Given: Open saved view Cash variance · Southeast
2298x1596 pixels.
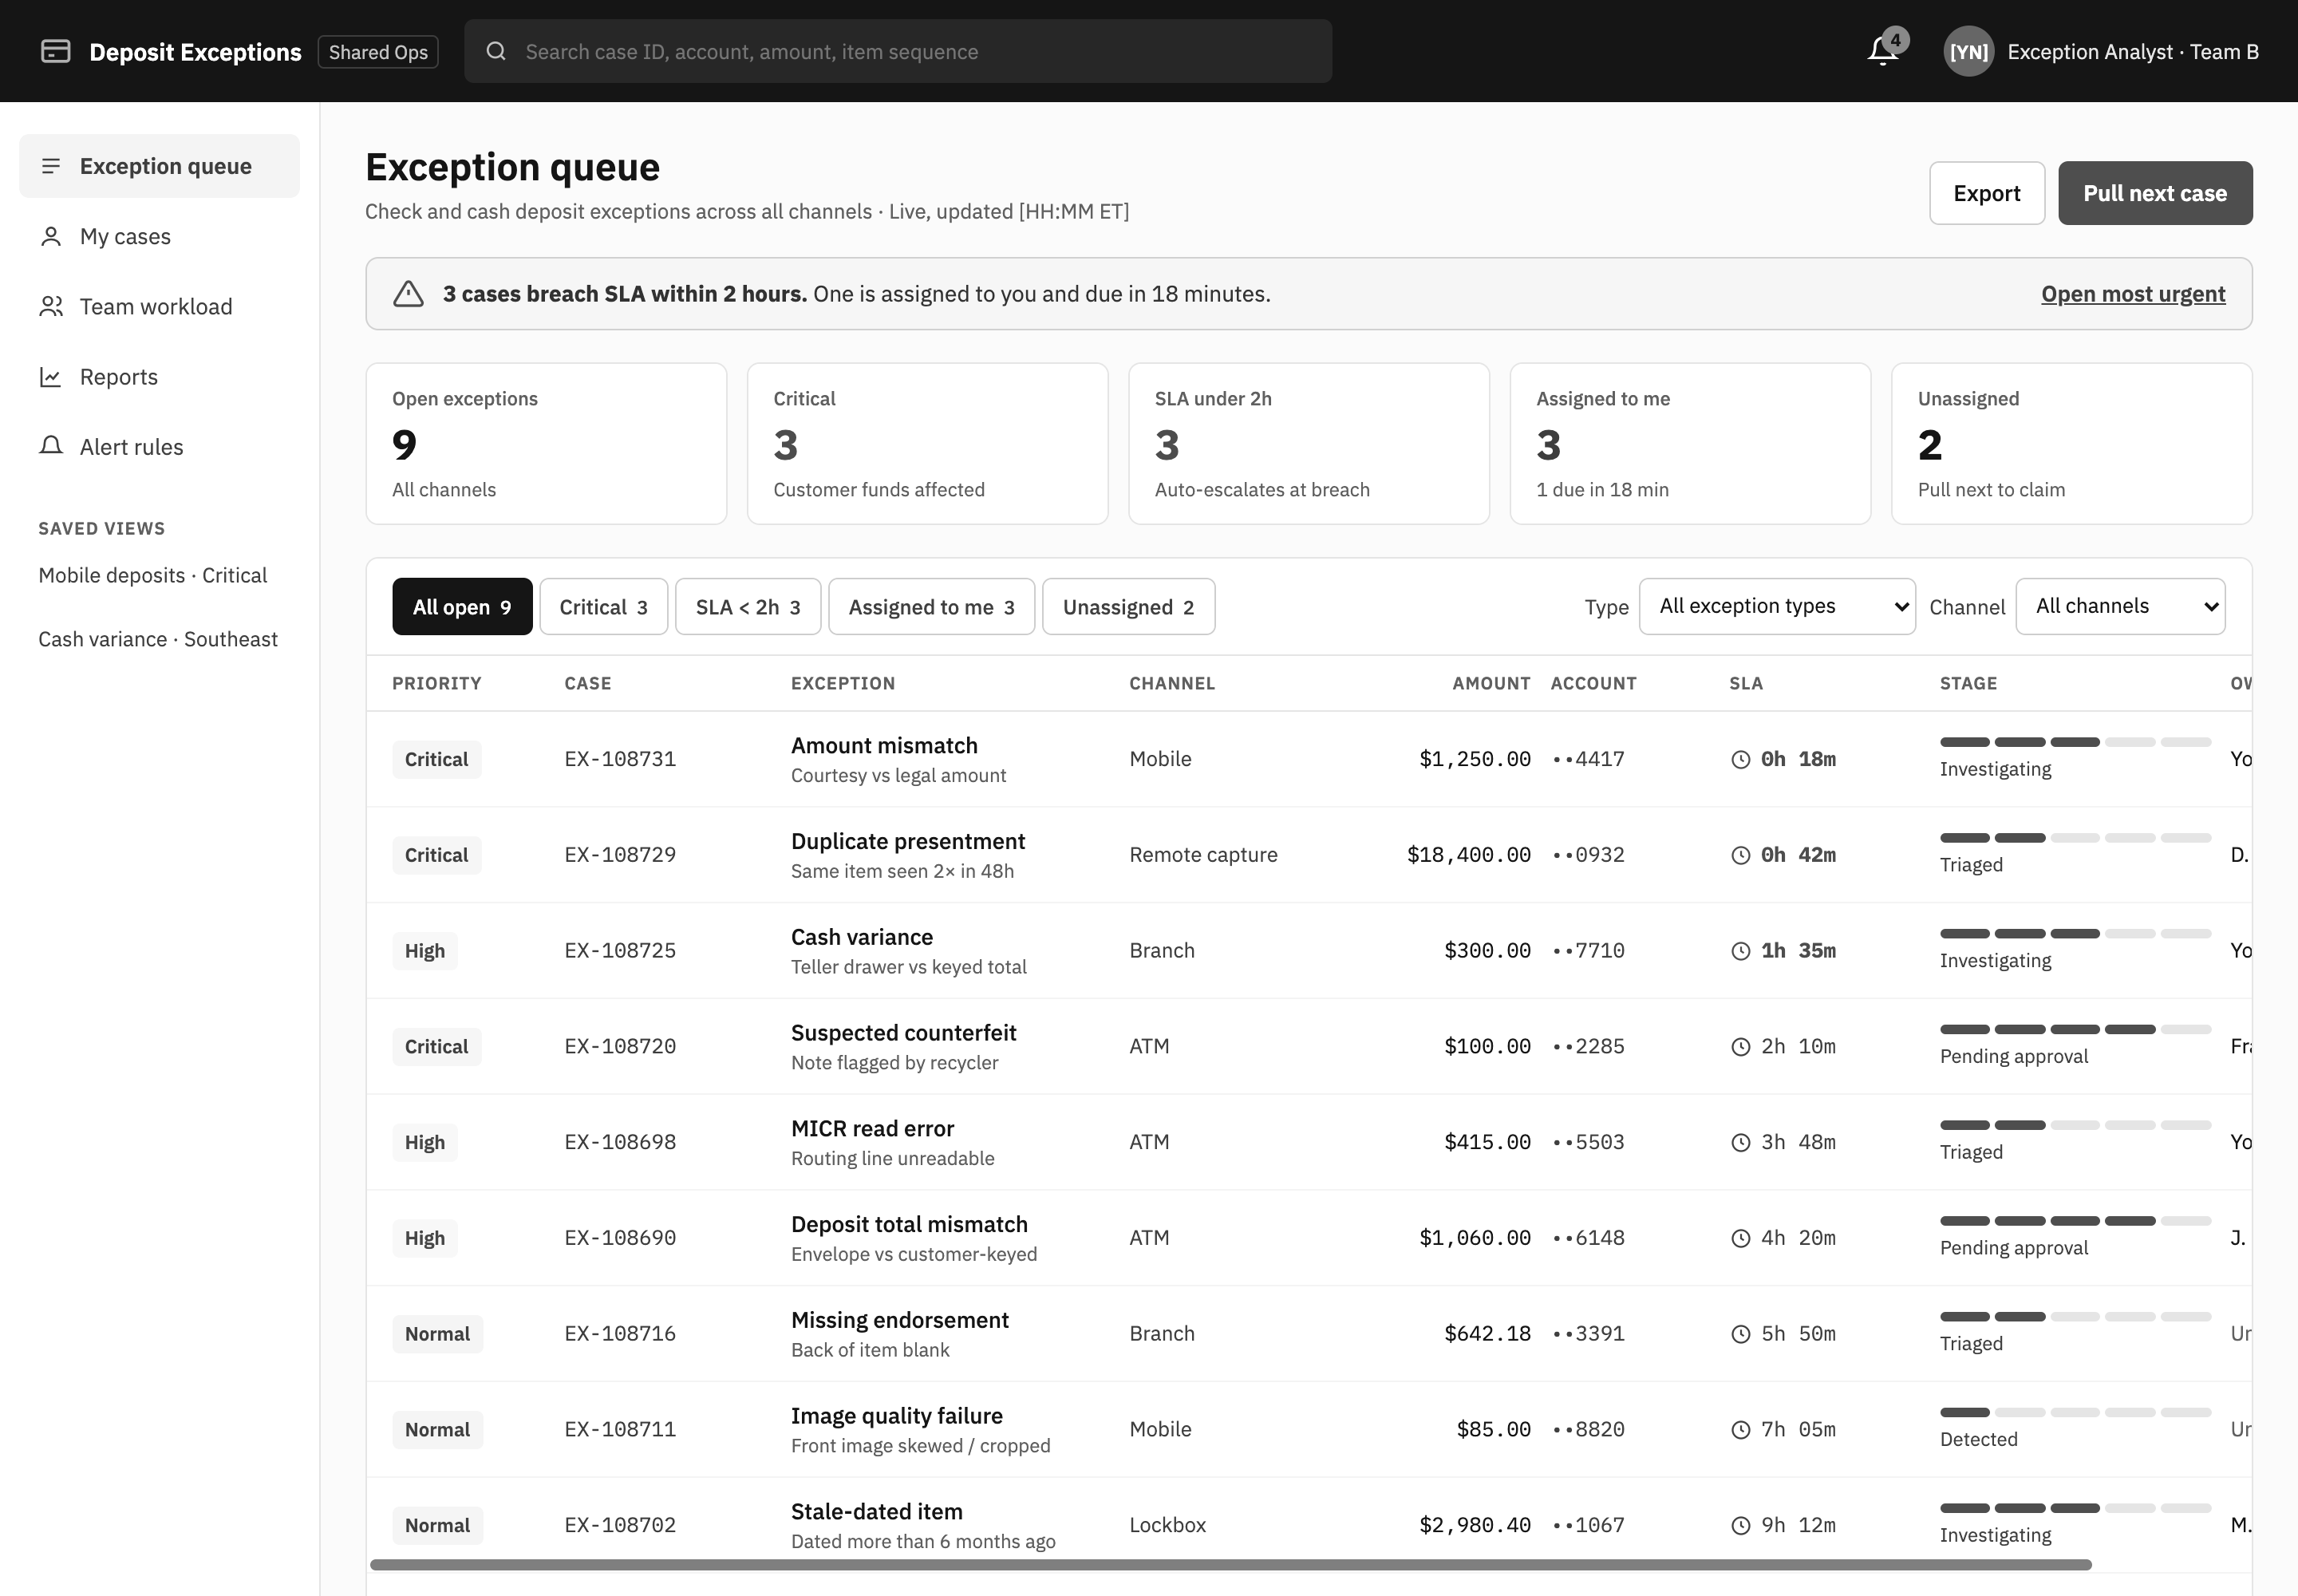Looking at the screenshot, I should tap(158, 639).
